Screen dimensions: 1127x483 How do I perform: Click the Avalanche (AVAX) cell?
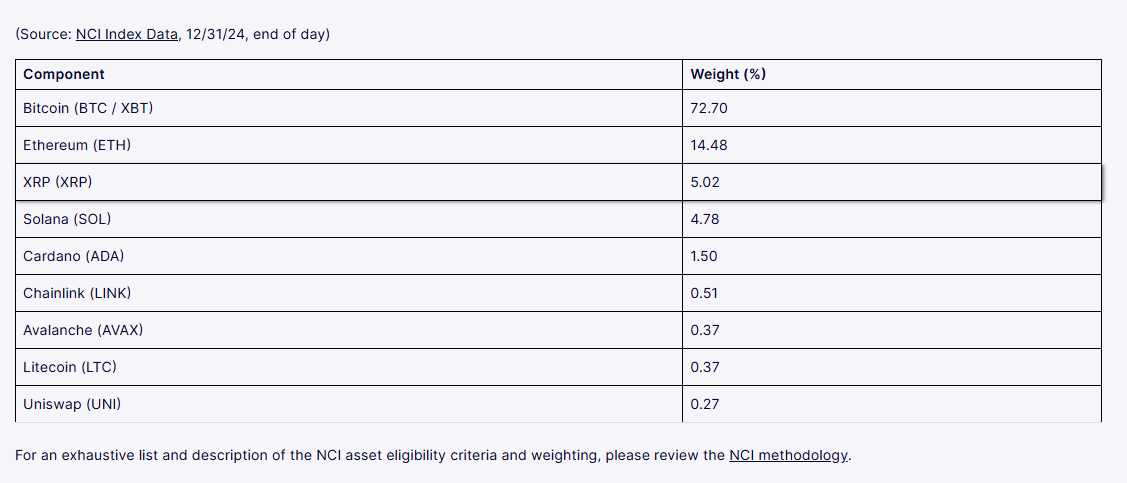(x=82, y=330)
